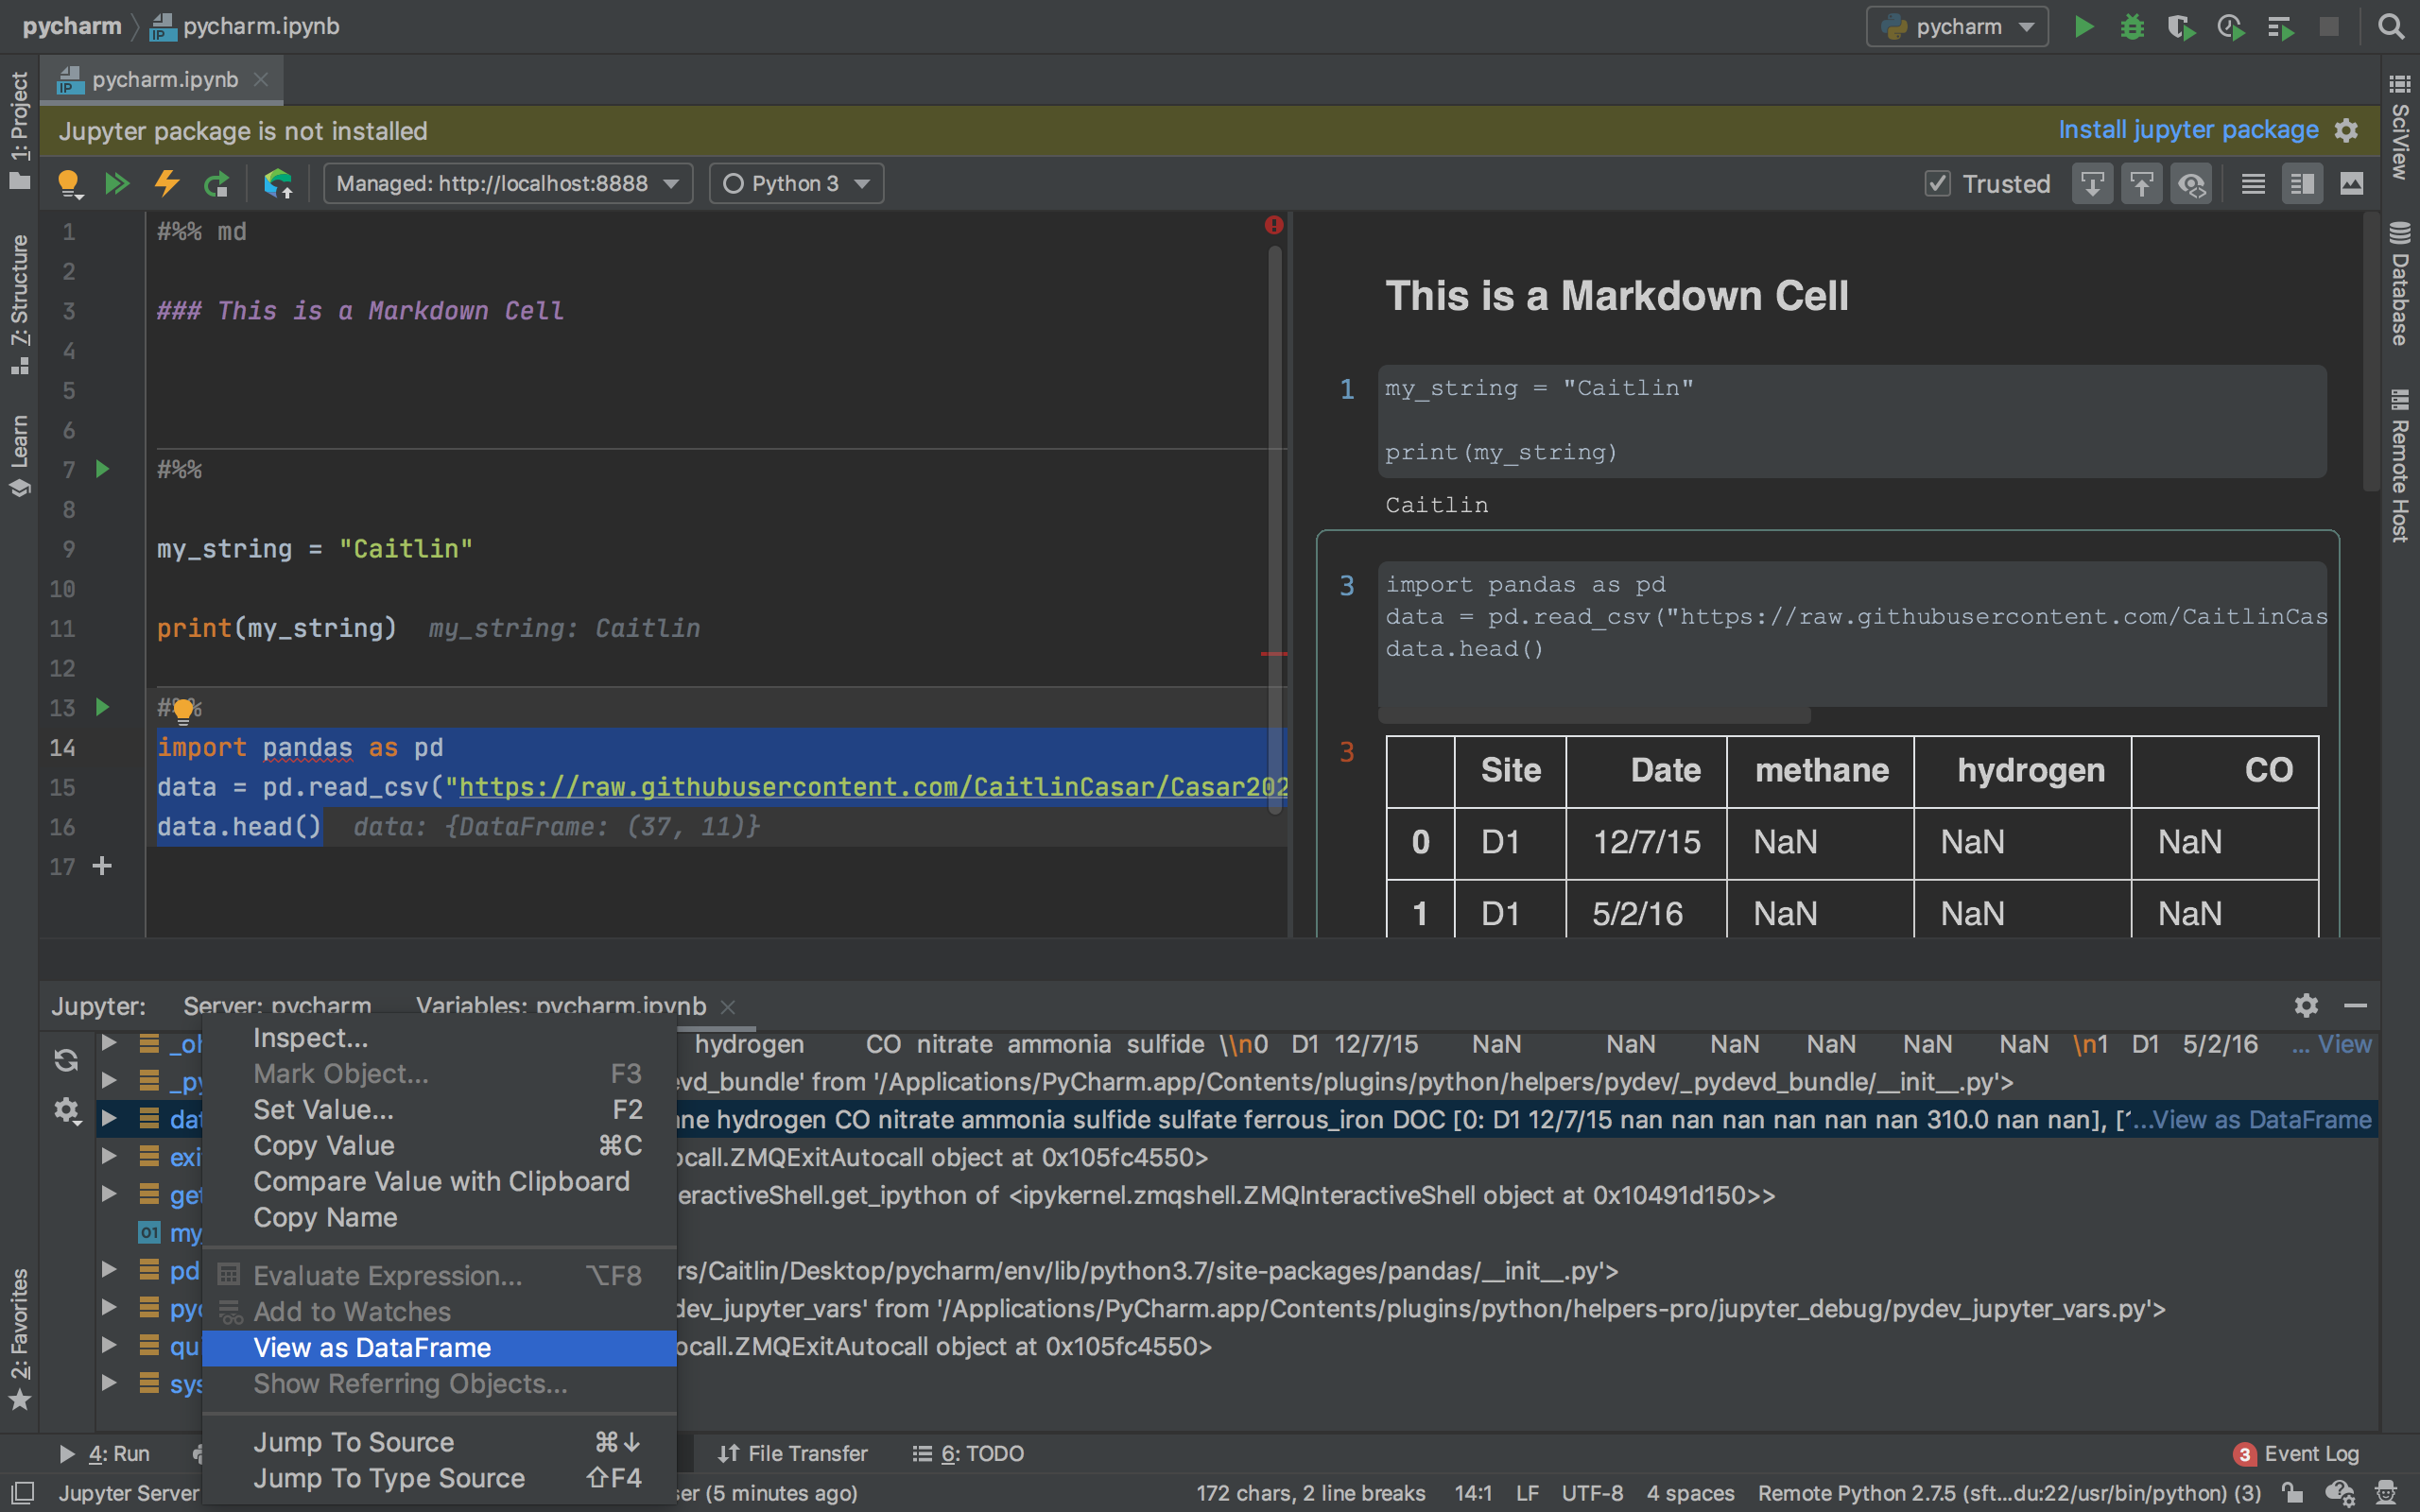The height and width of the screenshot is (1512, 2420).
Task: Open File Transfer tool window
Action: point(792,1453)
